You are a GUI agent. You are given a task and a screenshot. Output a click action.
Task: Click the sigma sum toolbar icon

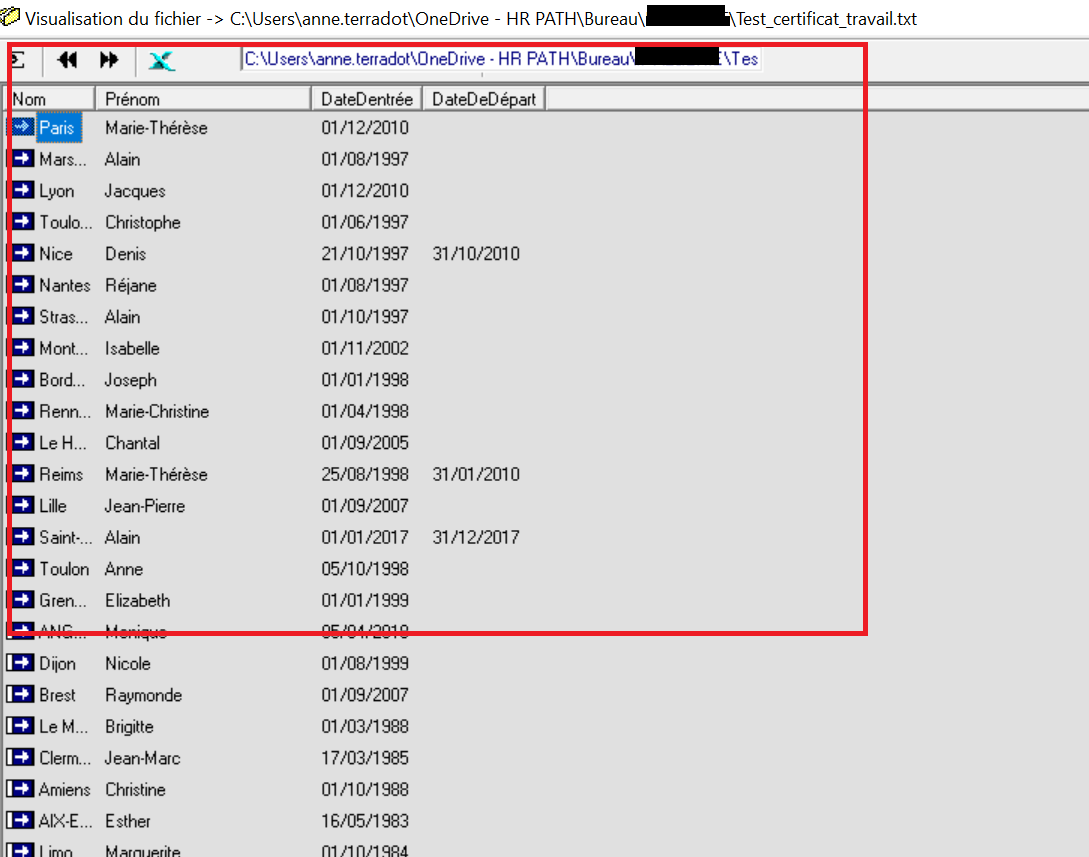17,60
